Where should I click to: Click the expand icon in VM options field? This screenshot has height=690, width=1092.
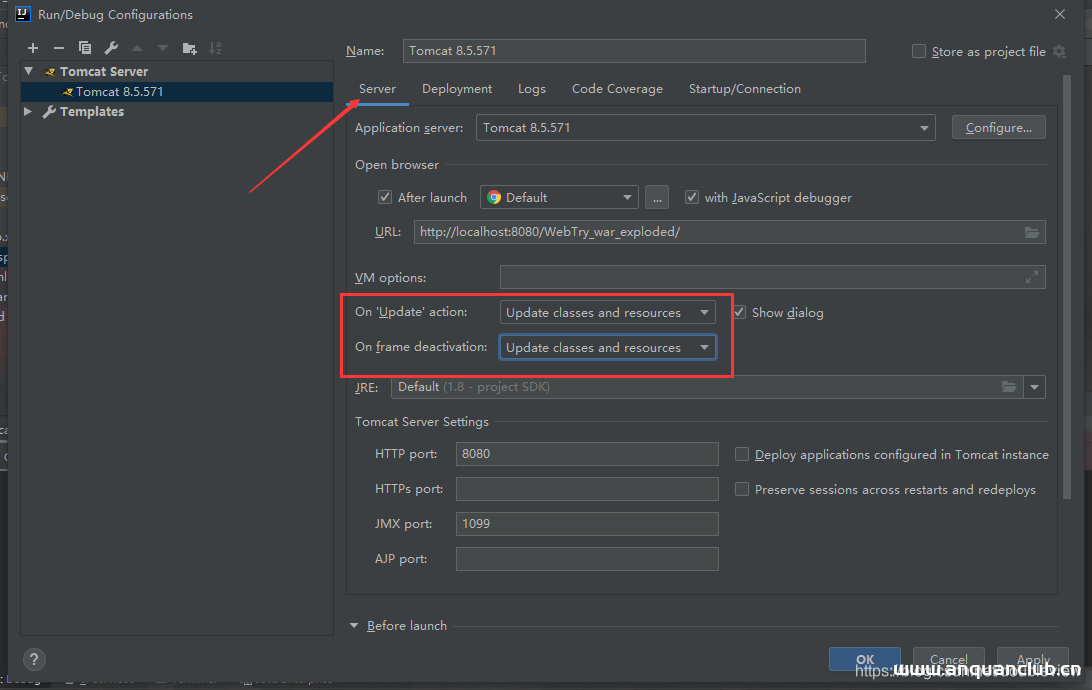click(x=1031, y=278)
